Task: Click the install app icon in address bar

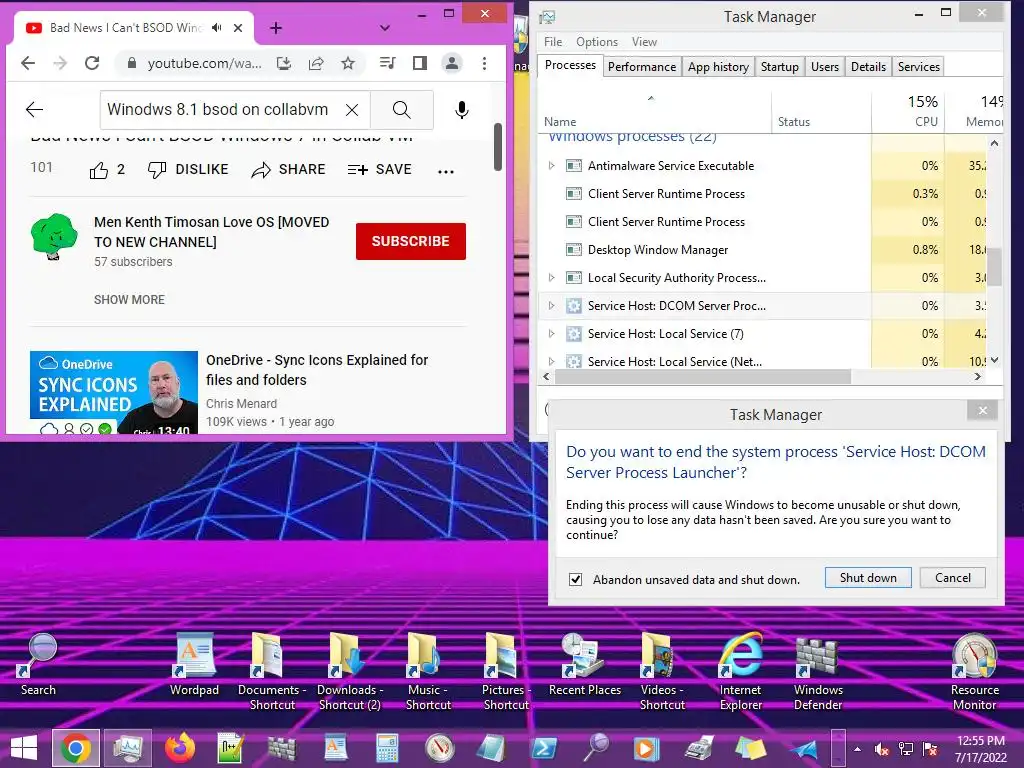Action: pos(284,63)
